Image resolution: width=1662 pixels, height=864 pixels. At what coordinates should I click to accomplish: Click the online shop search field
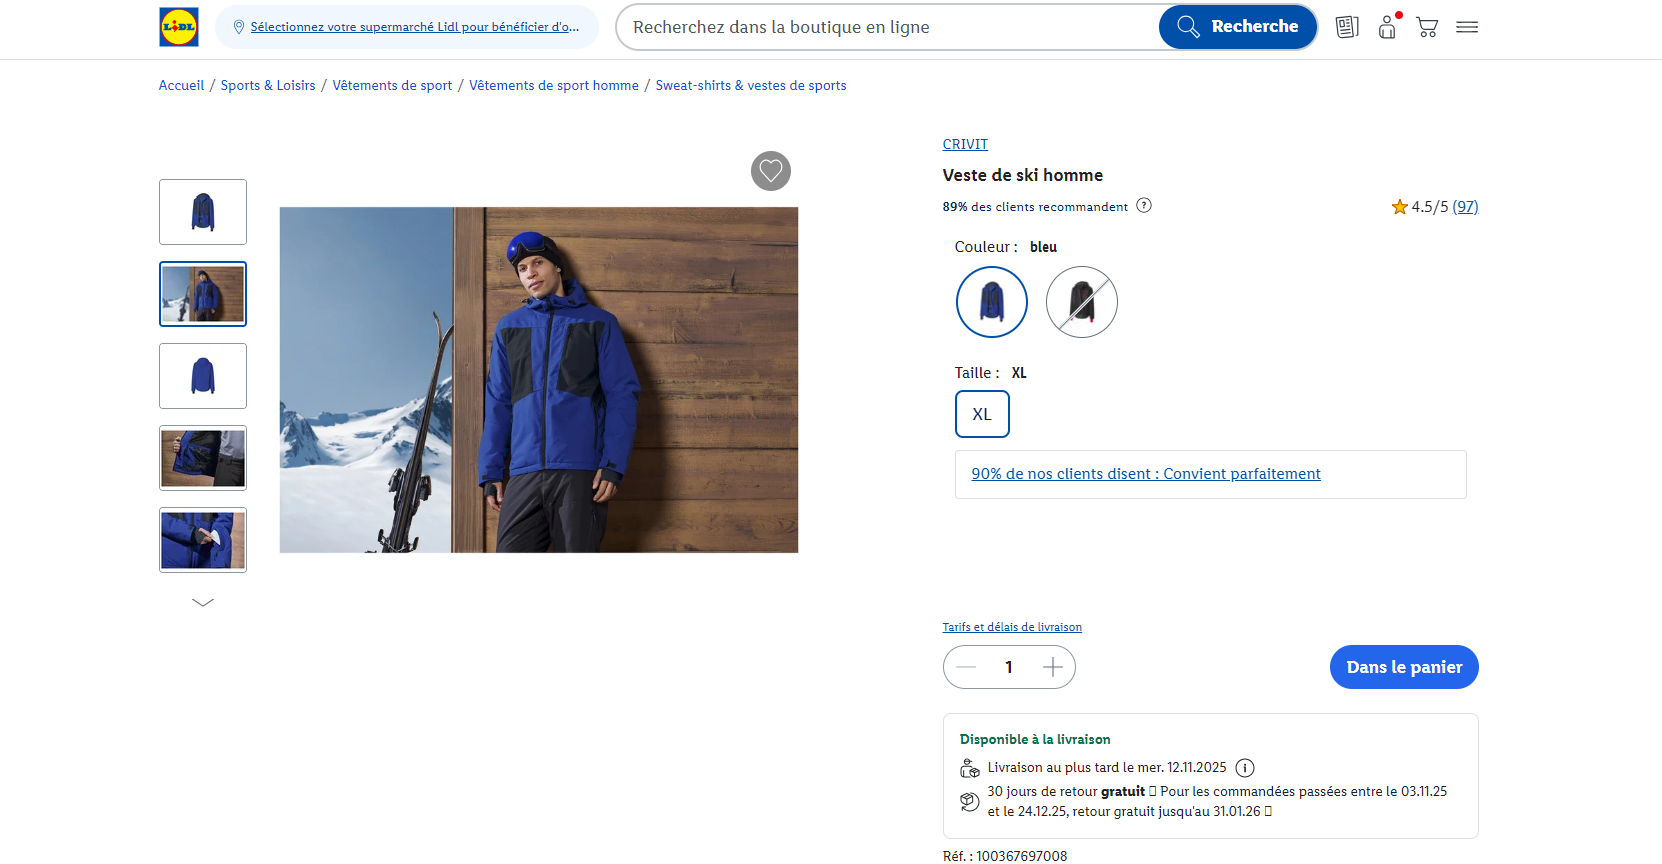[x=890, y=27]
